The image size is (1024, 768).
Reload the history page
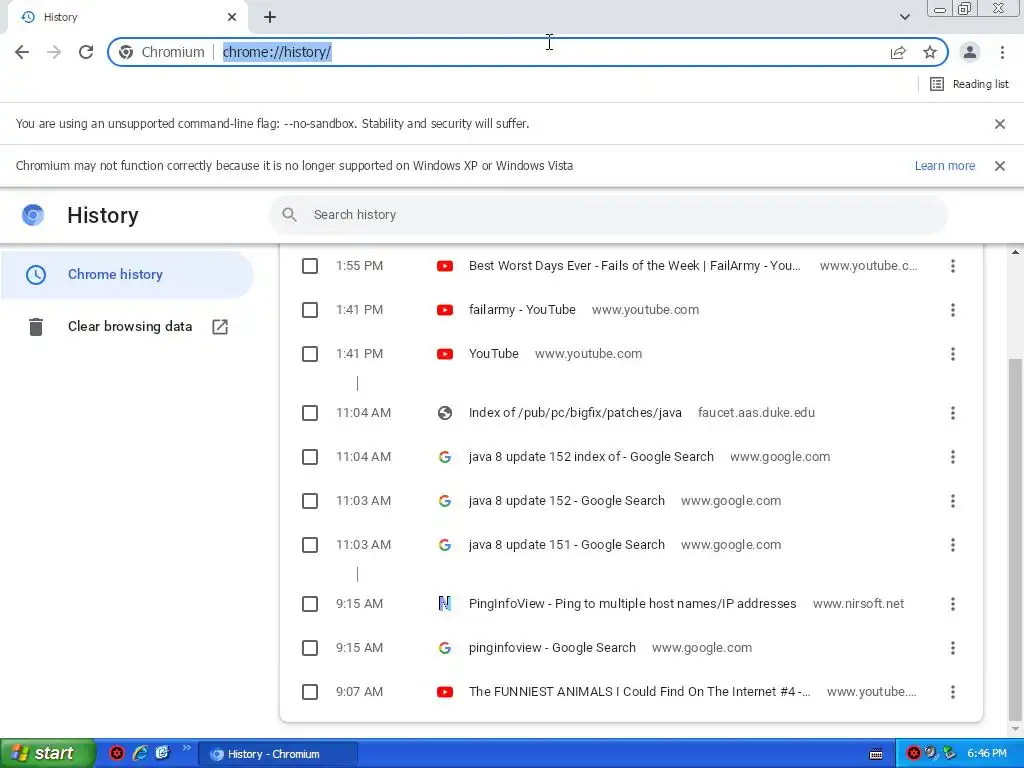(x=86, y=52)
